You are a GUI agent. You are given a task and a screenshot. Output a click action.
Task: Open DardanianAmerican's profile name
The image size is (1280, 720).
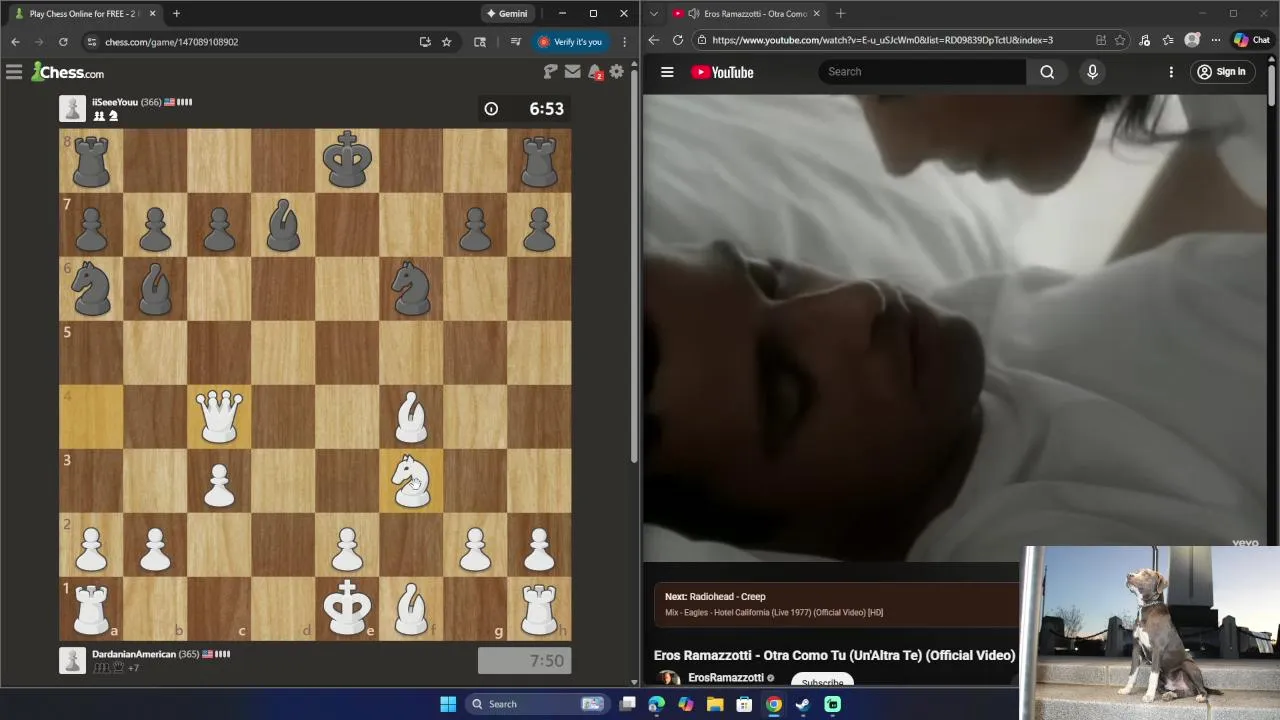click(x=134, y=654)
